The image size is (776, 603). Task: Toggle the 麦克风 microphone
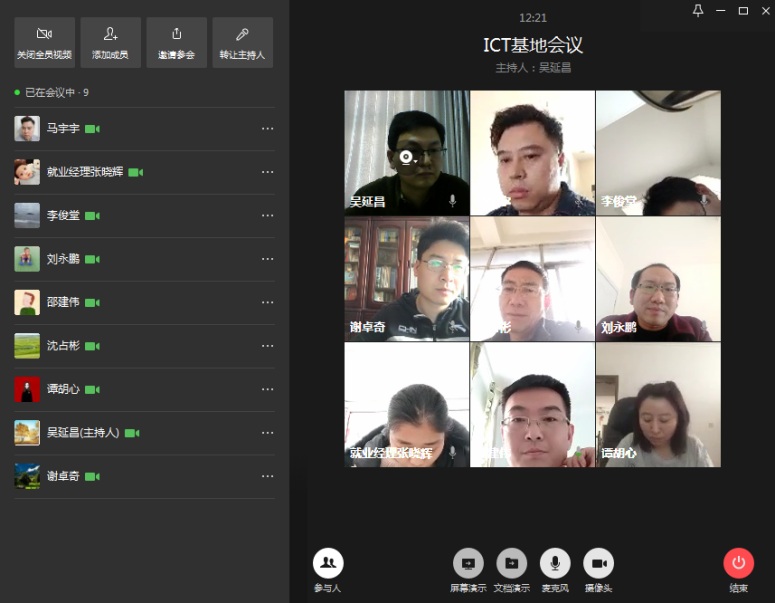click(x=555, y=565)
